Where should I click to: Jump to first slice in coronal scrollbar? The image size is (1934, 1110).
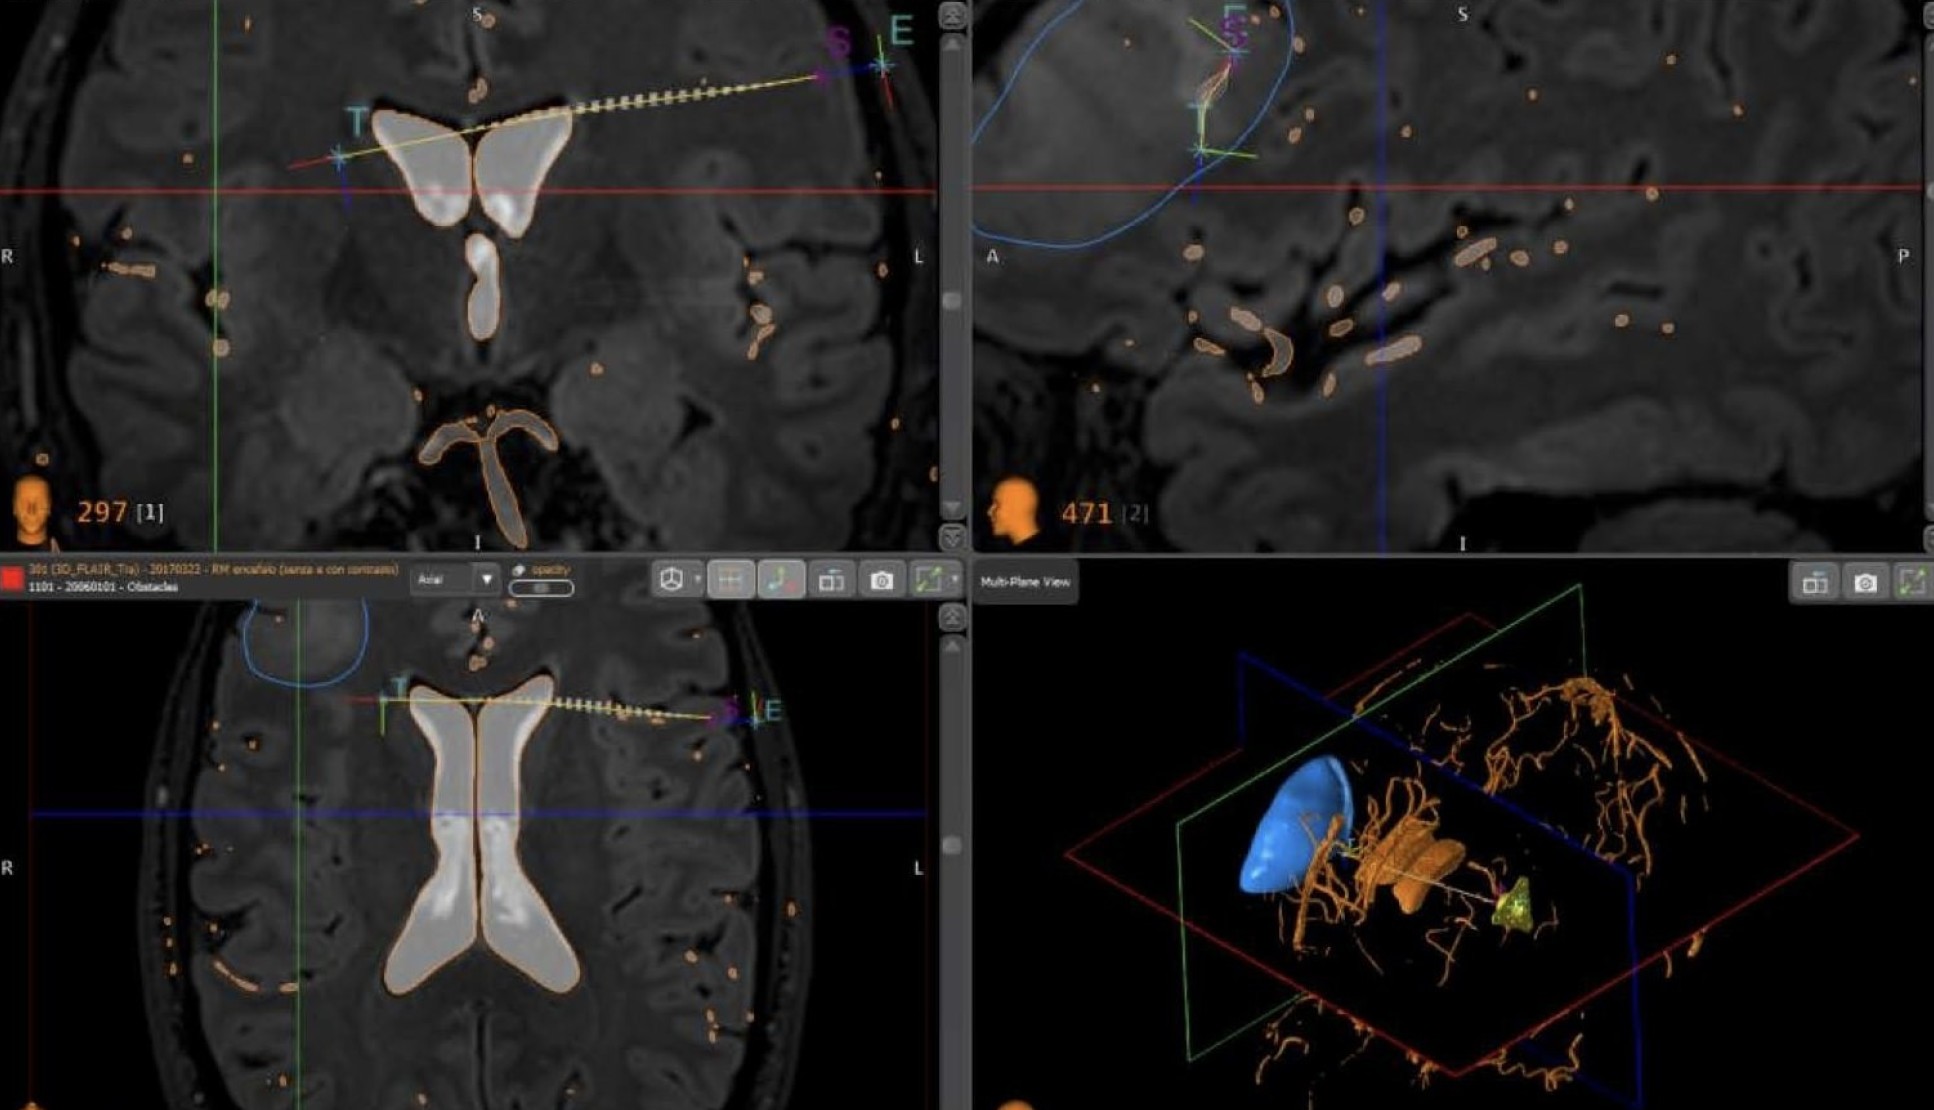[952, 15]
